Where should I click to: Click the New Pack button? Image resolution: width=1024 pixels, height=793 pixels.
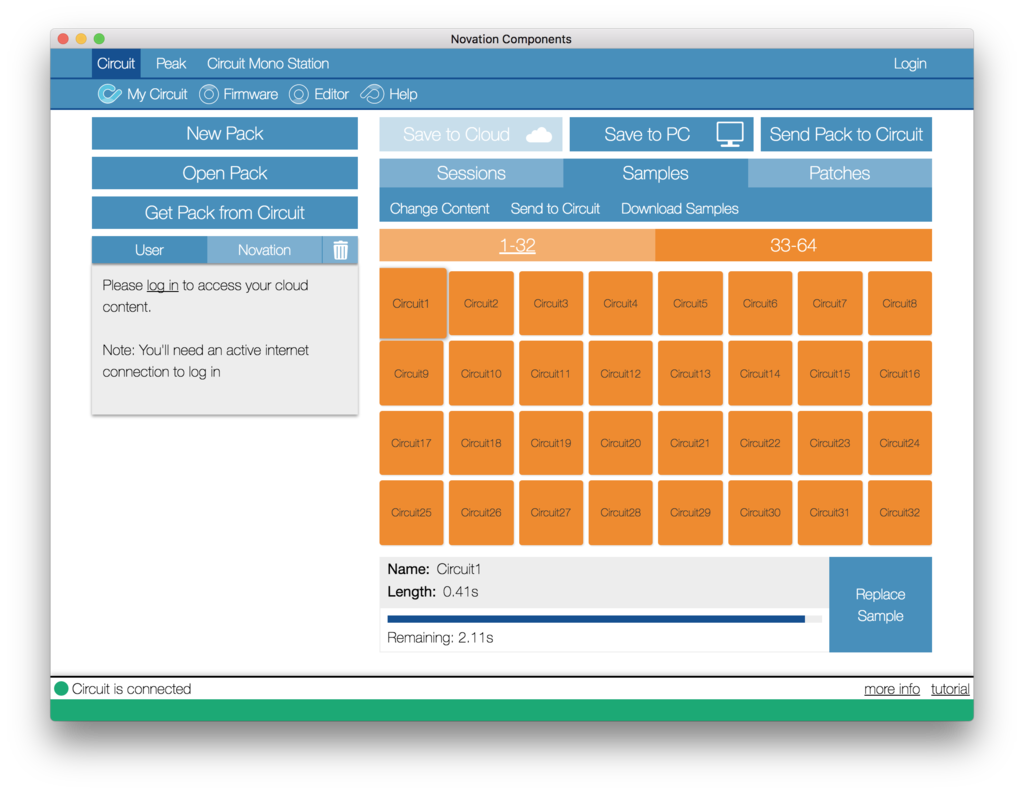(225, 134)
